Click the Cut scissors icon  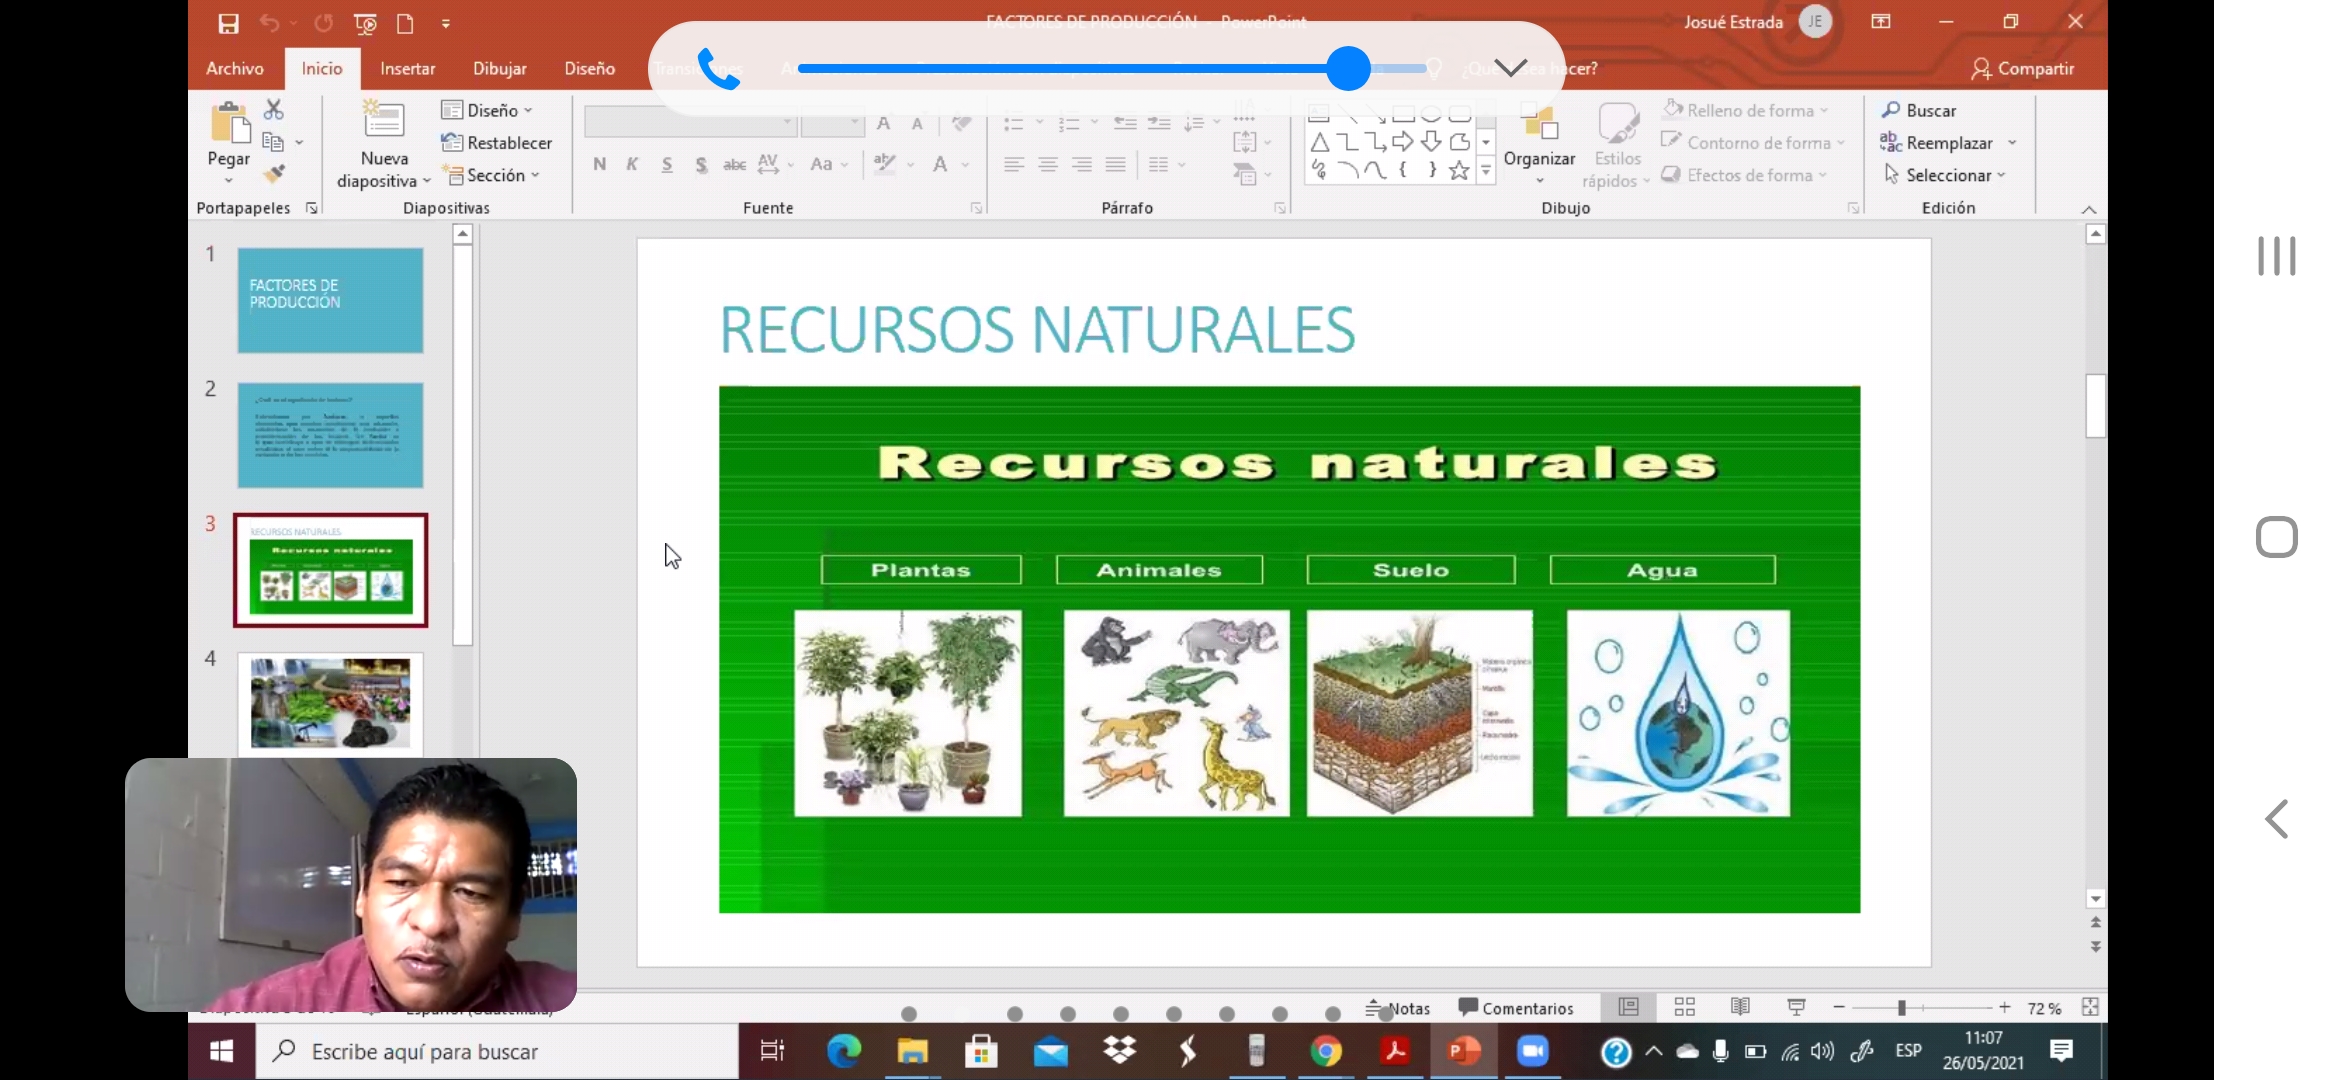[x=273, y=109]
